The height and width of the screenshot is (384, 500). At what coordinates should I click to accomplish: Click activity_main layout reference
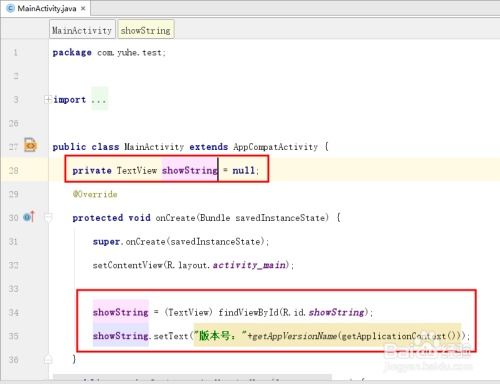[250, 265]
